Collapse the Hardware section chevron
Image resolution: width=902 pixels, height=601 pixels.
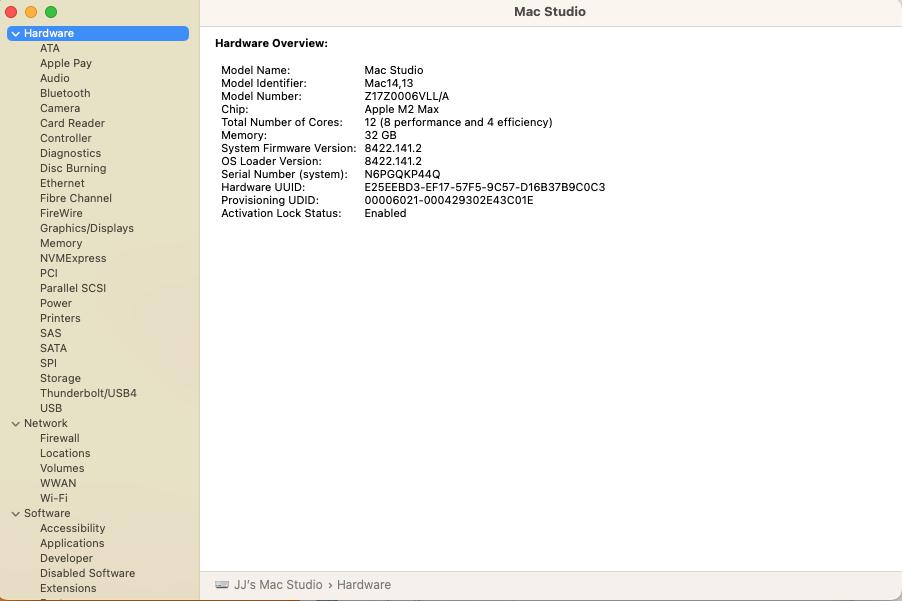16,34
